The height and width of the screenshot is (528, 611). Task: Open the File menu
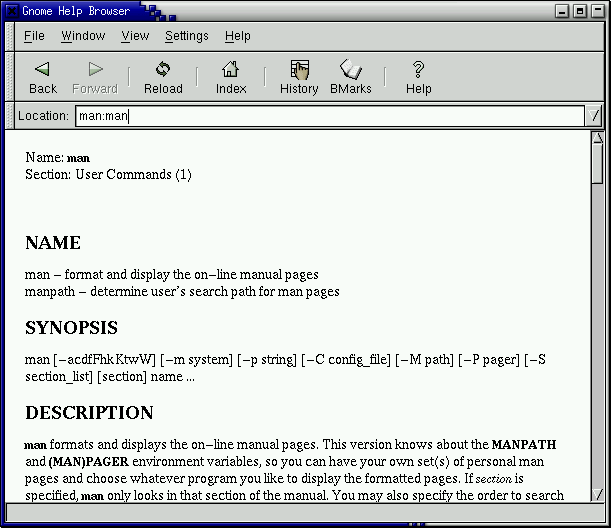click(x=34, y=36)
